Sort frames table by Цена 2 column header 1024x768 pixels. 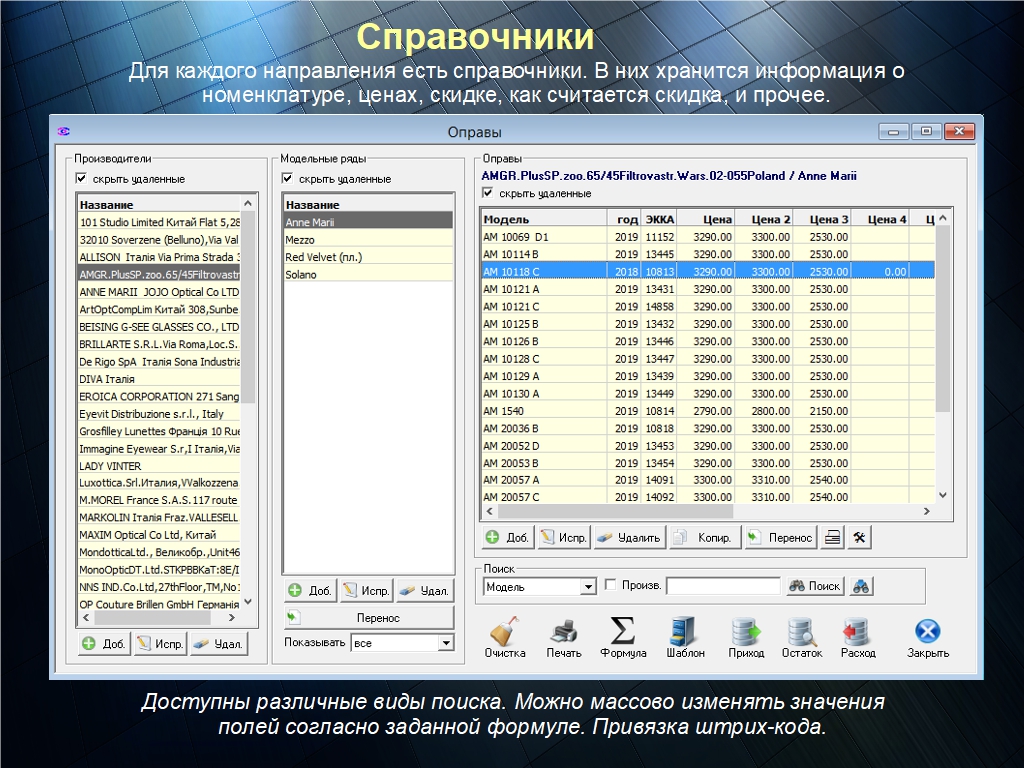click(x=771, y=219)
